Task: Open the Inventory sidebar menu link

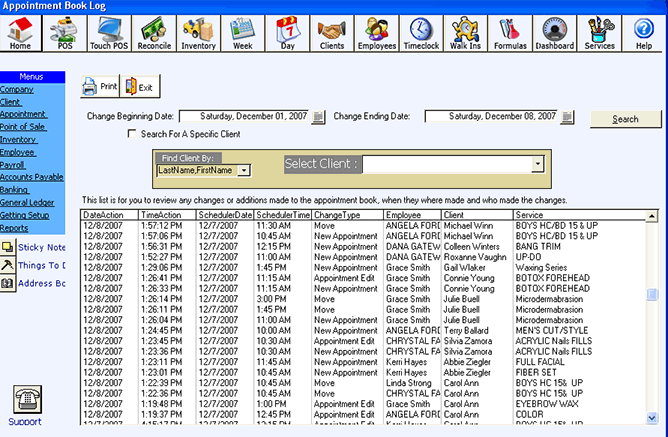Action: pos(19,139)
